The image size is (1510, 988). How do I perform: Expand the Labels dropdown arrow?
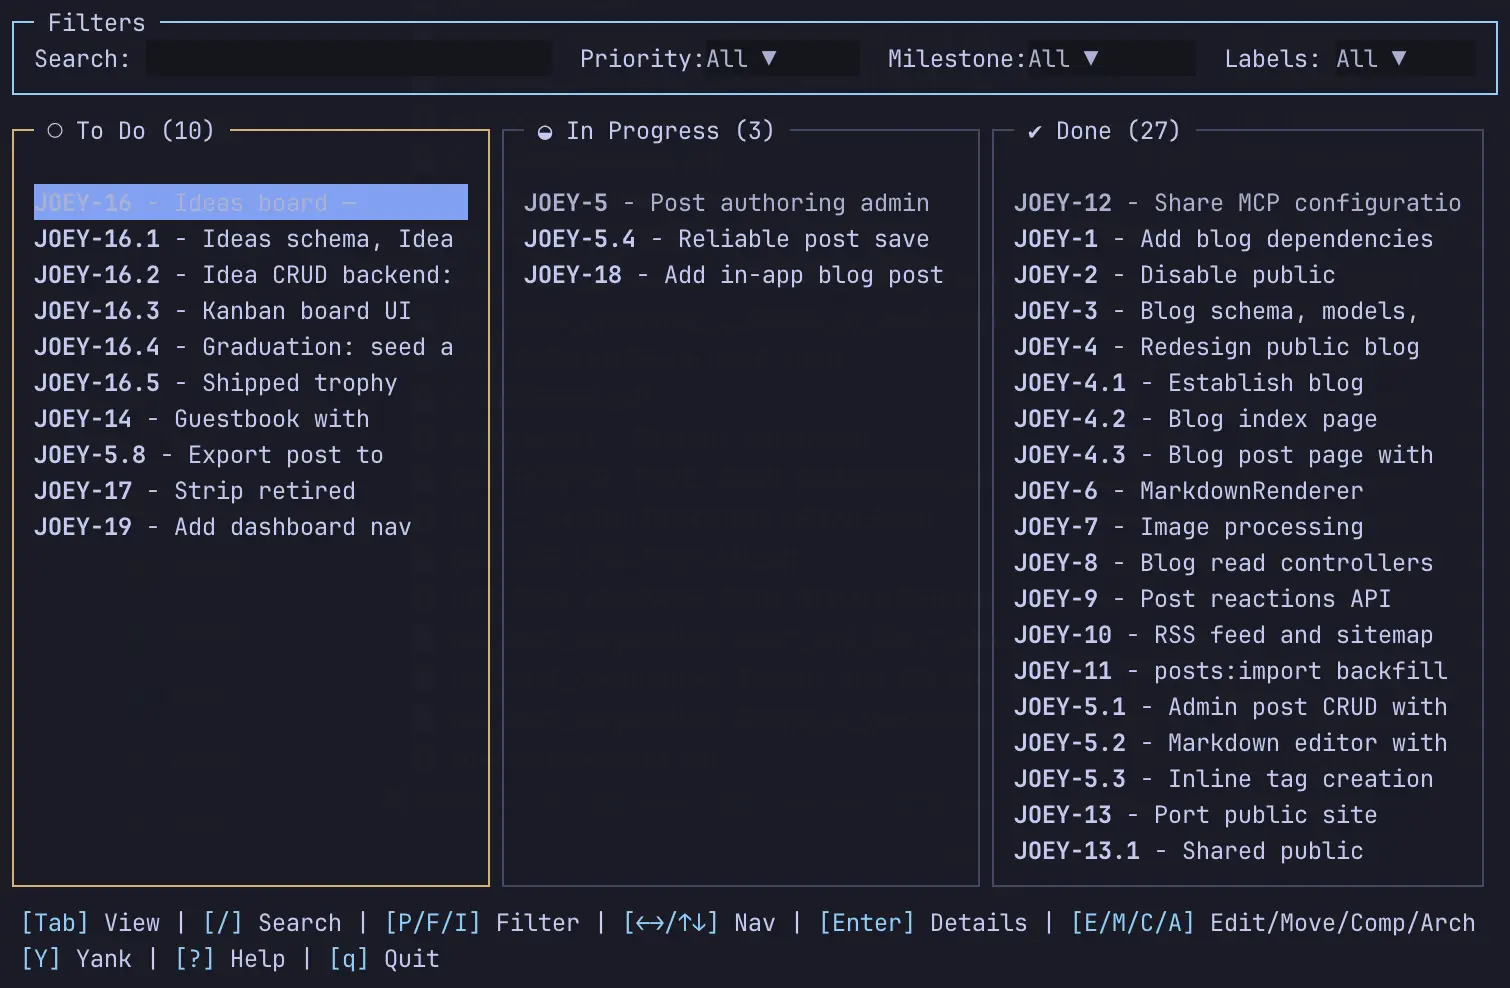(1399, 58)
